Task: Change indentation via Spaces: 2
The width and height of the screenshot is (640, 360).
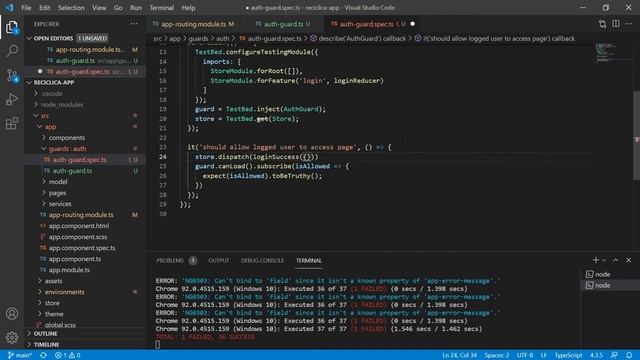Action: point(496,355)
